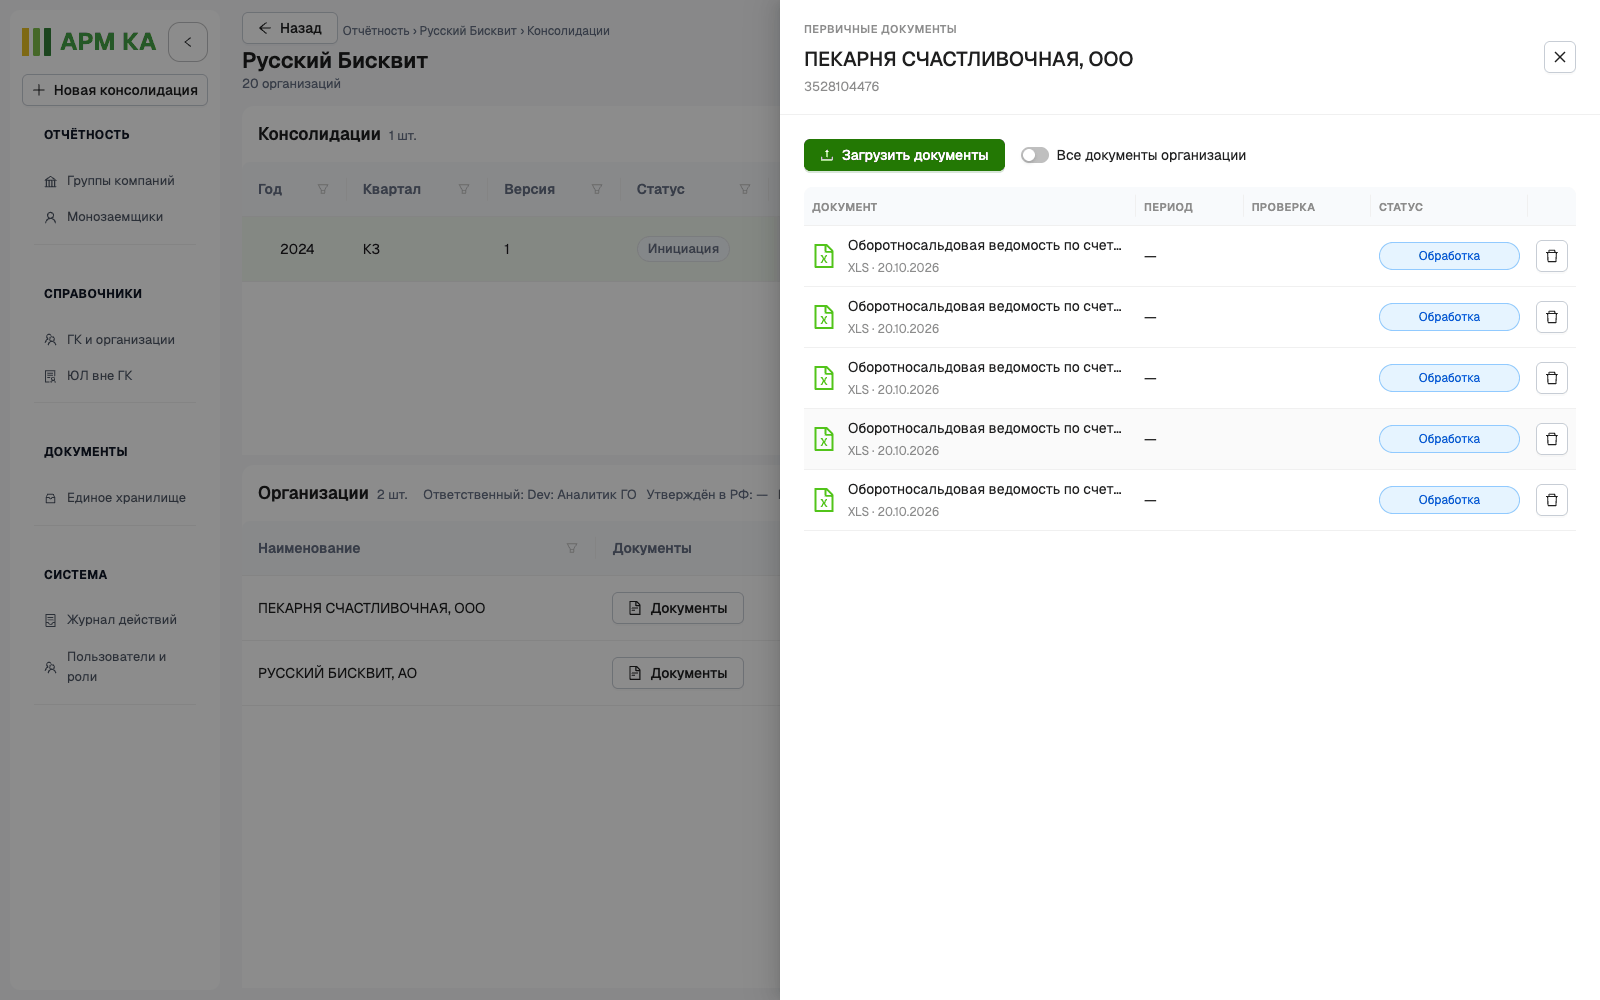1600x1000 pixels.
Task: Click 'Обработка' status of fourth document
Action: click(x=1449, y=439)
